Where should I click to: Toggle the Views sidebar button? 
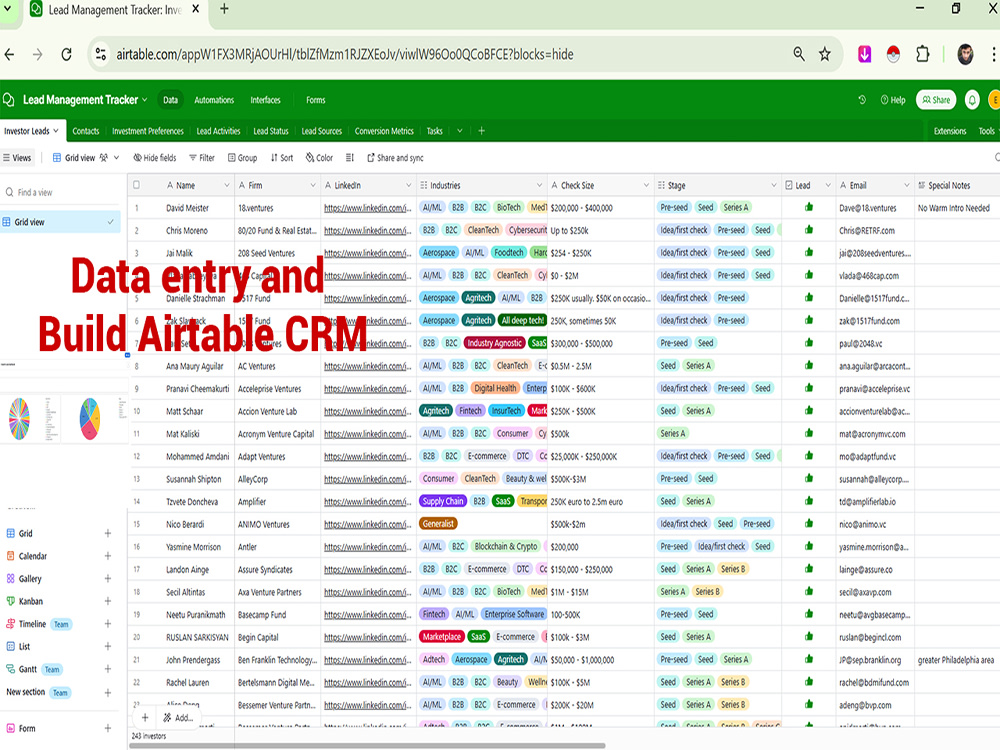[17, 158]
